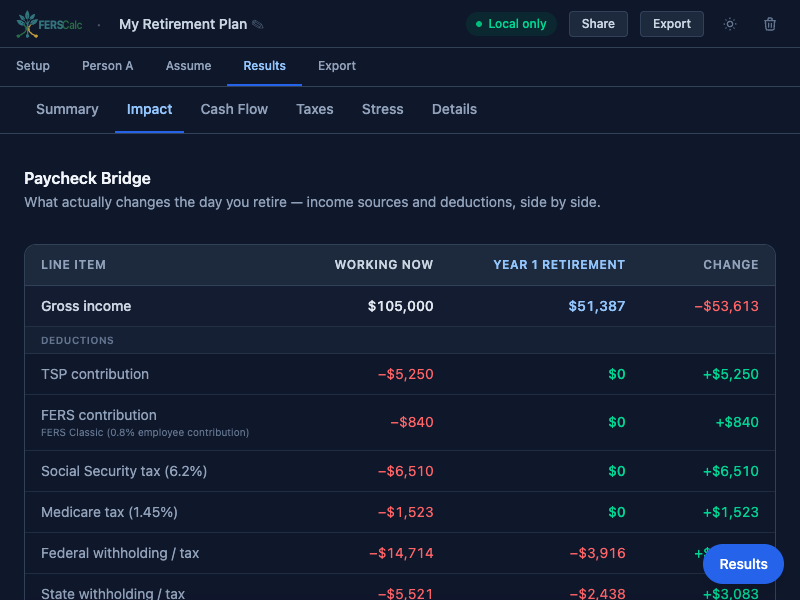This screenshot has width=800, height=600.
Task: Click the −$5,250 TSP working value
Action: 406,374
